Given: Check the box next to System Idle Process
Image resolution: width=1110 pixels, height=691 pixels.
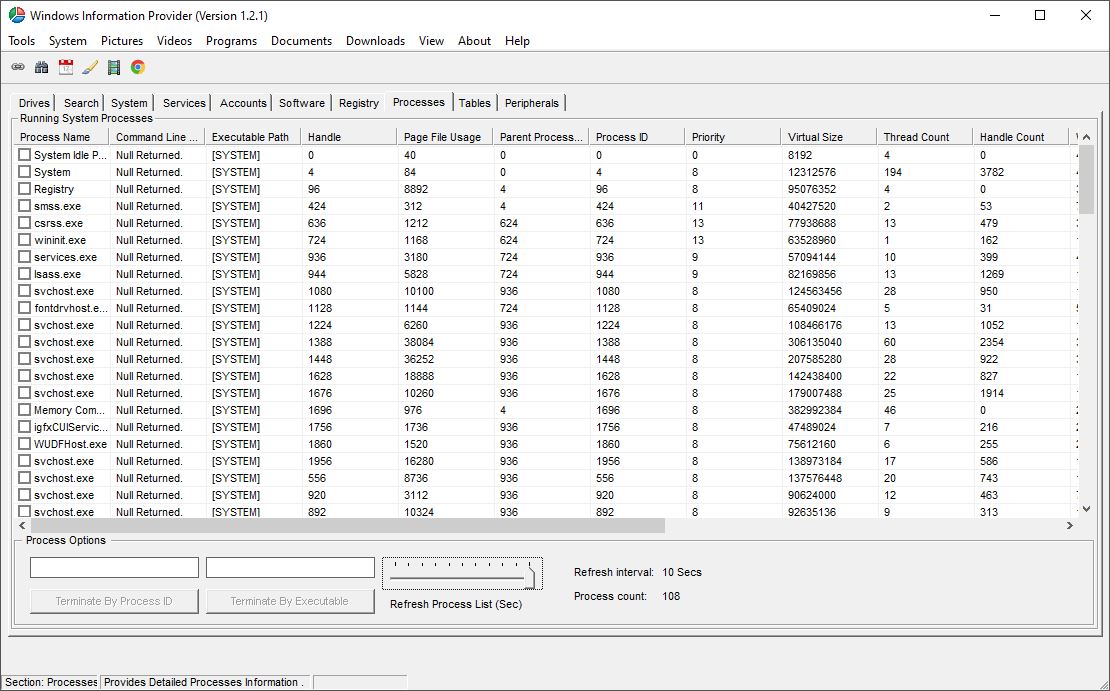Looking at the screenshot, I should (24, 154).
